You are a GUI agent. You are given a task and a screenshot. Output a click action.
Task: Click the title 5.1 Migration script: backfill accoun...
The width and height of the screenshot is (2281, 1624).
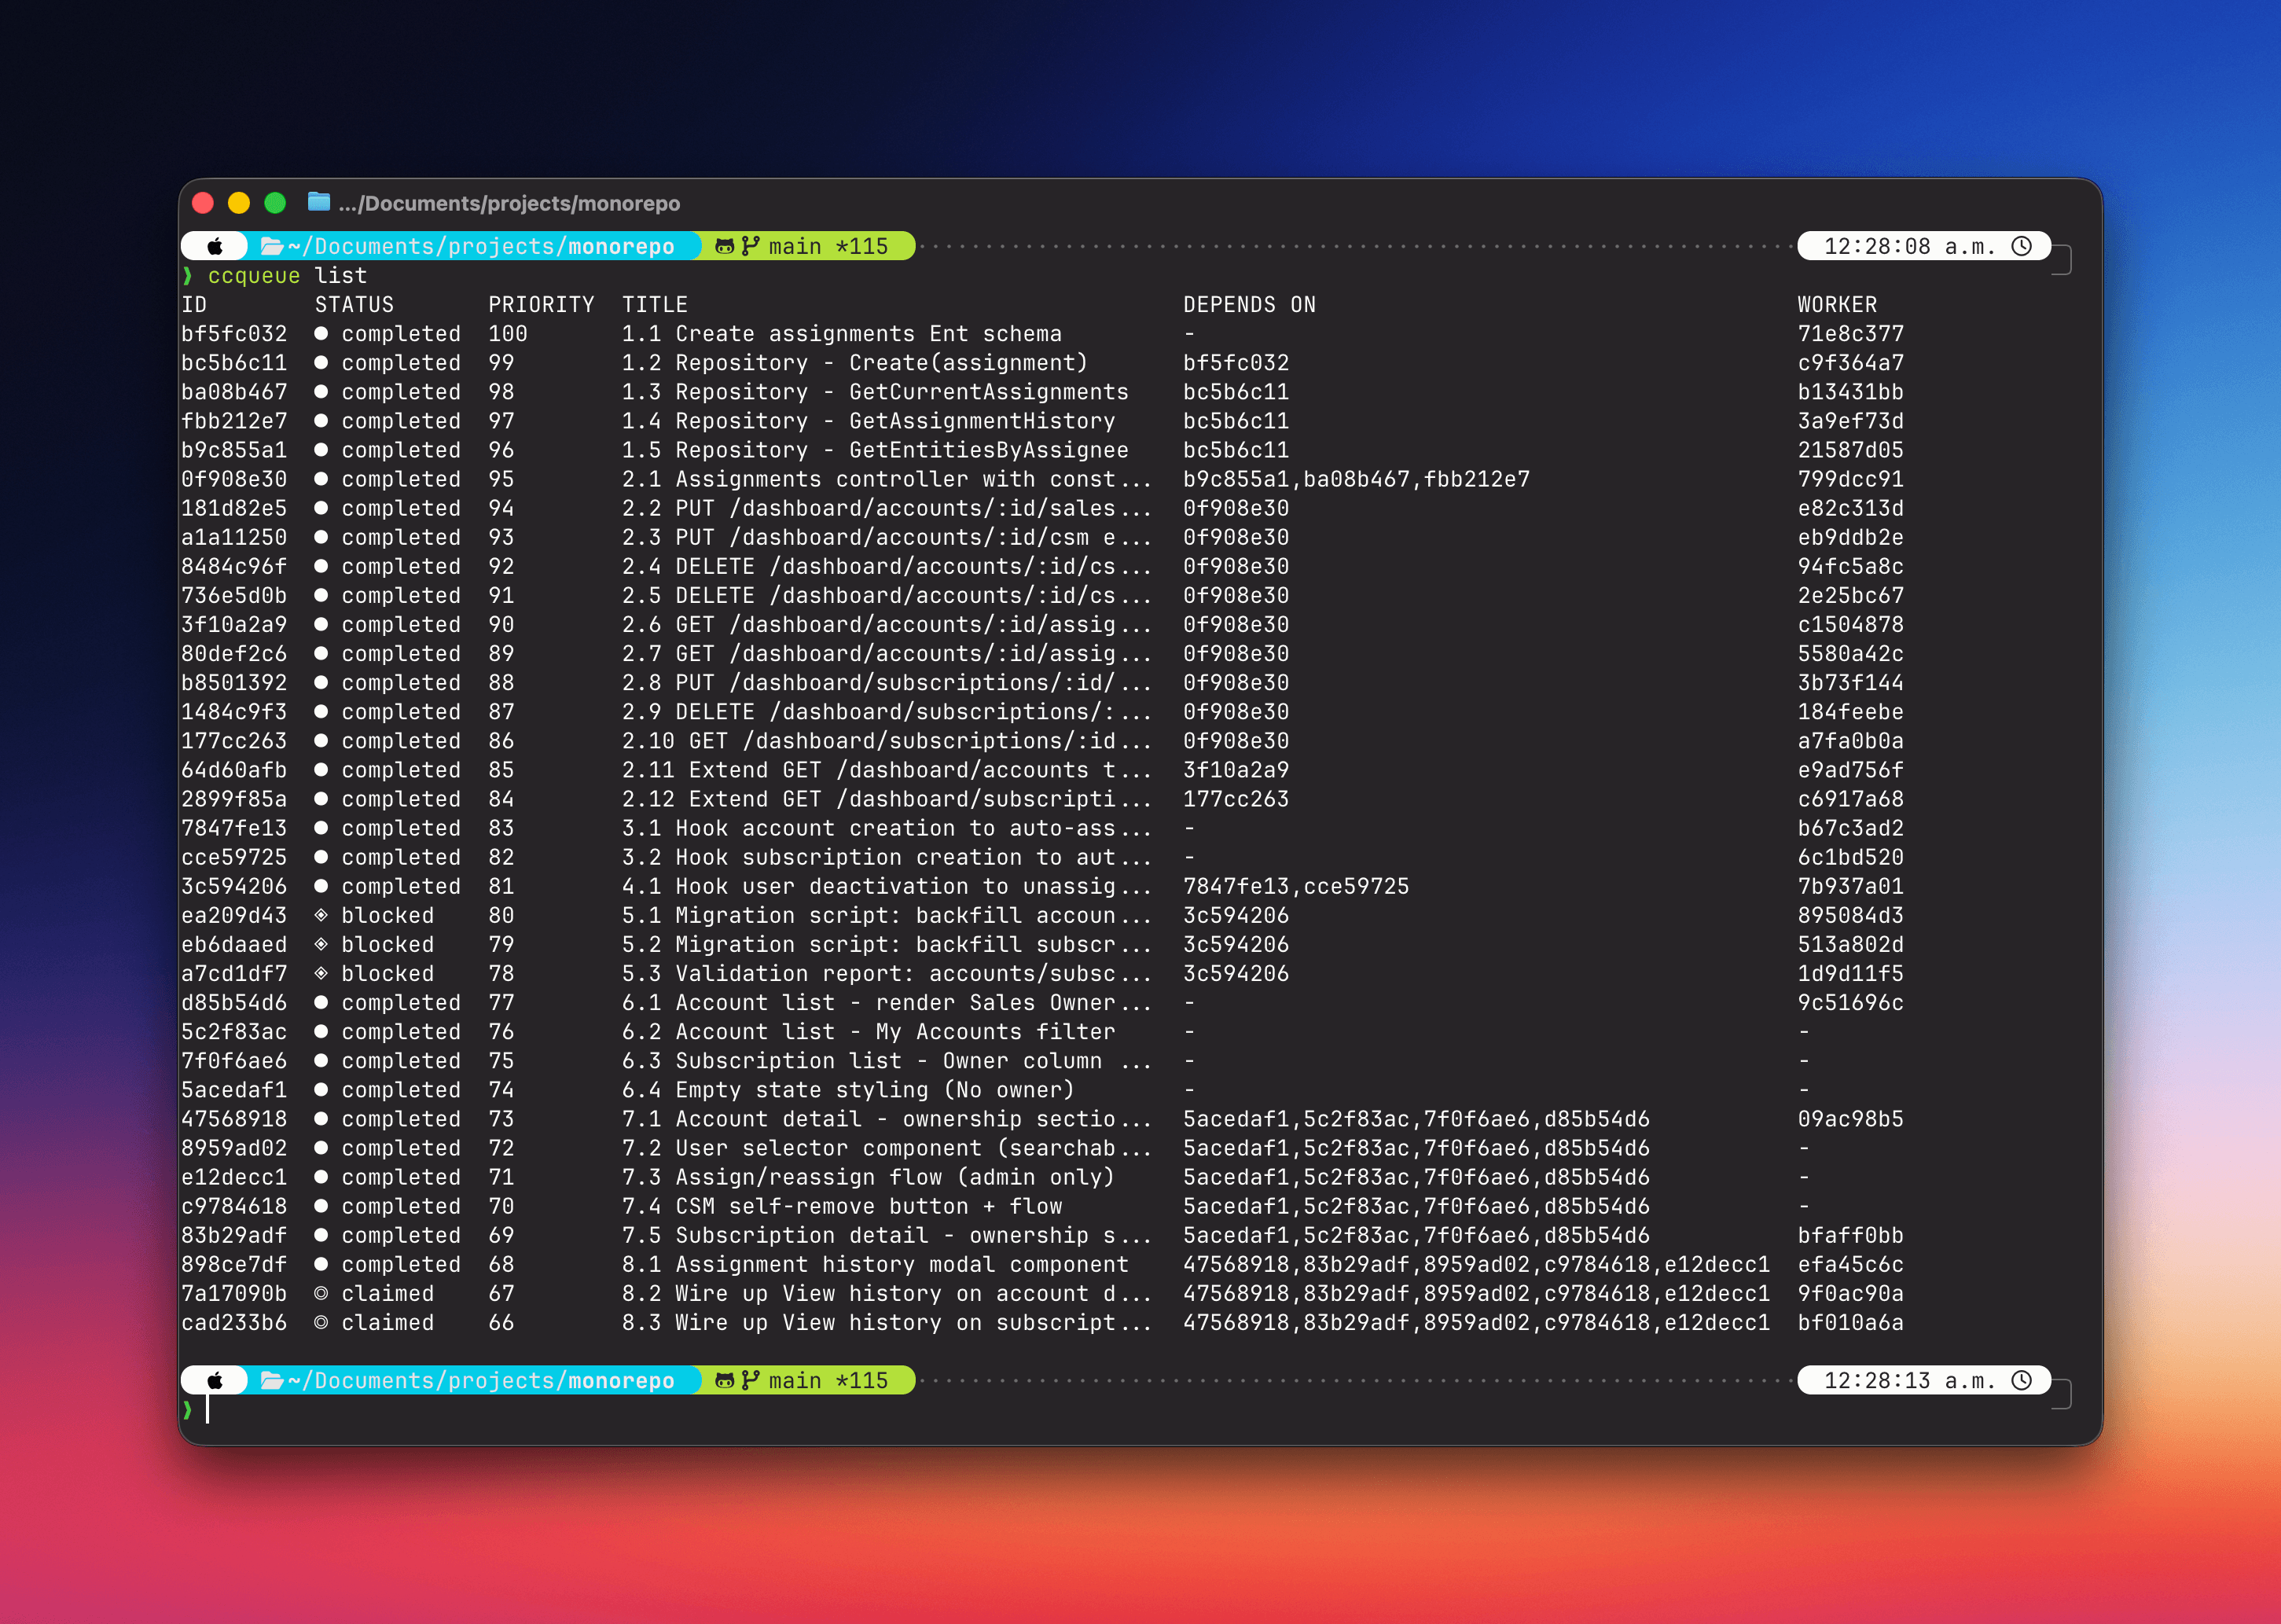(886, 915)
